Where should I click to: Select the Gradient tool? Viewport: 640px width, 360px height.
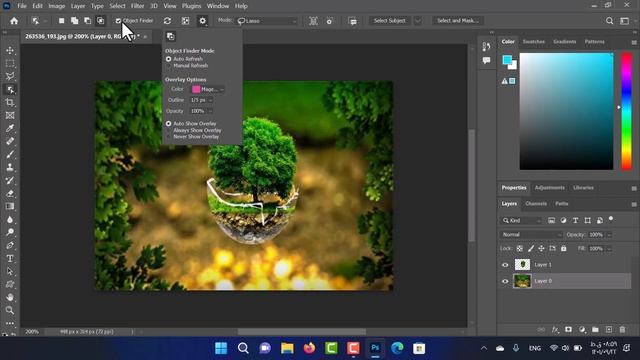point(10,207)
